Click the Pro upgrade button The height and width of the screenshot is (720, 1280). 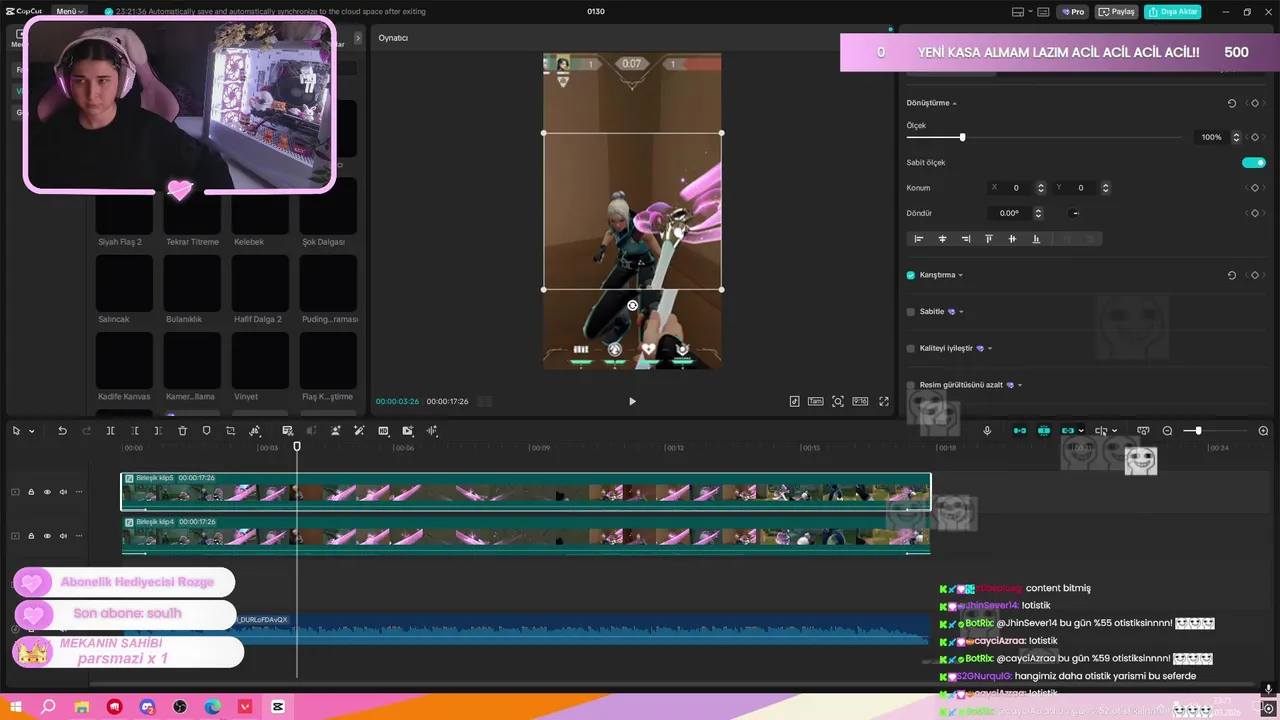1074,12
